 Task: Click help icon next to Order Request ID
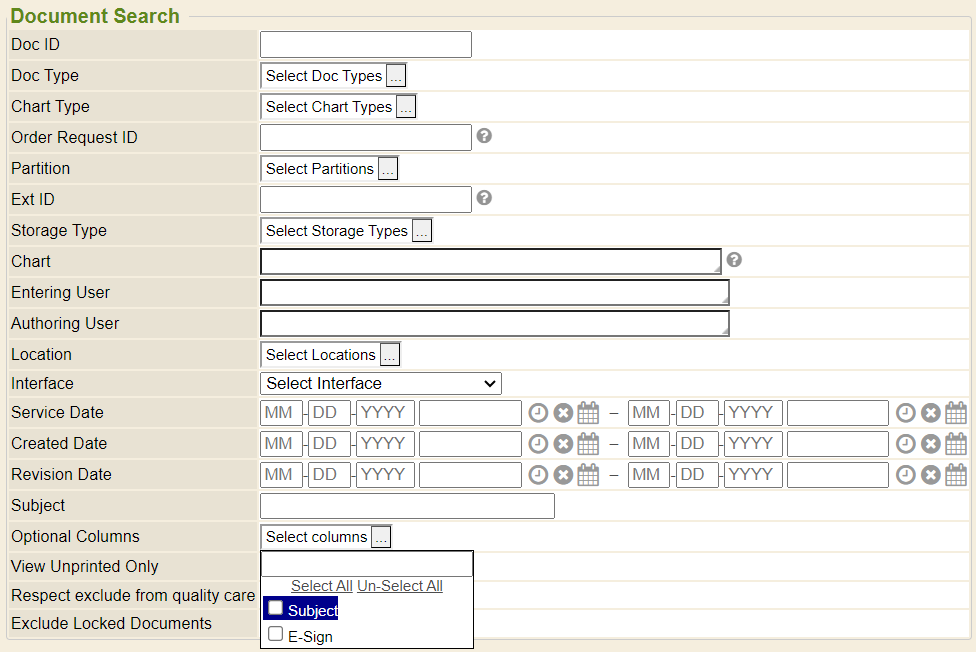click(x=484, y=136)
